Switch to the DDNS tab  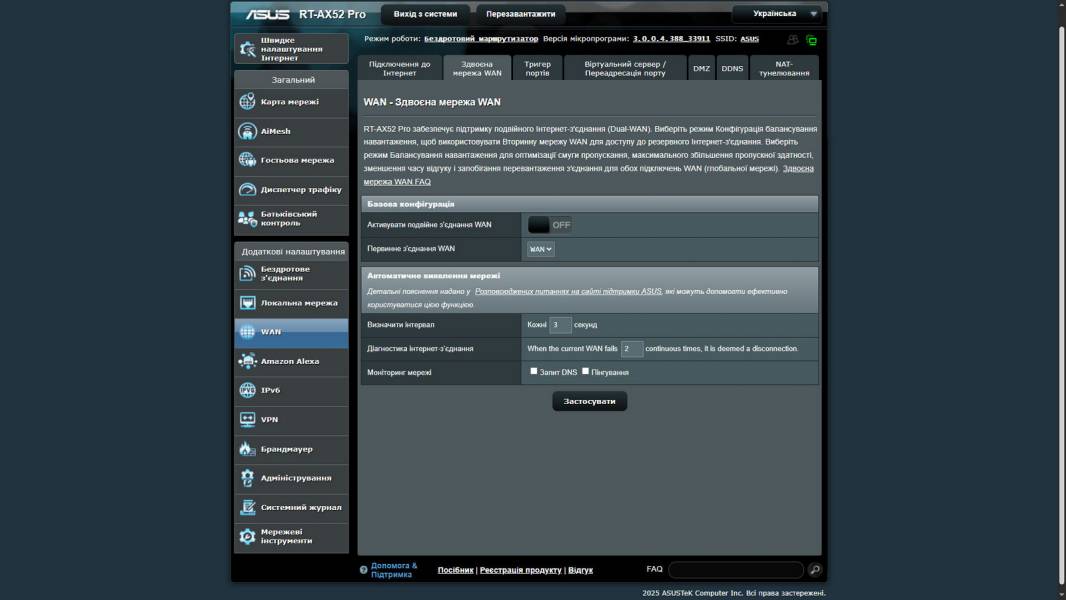[732, 69]
